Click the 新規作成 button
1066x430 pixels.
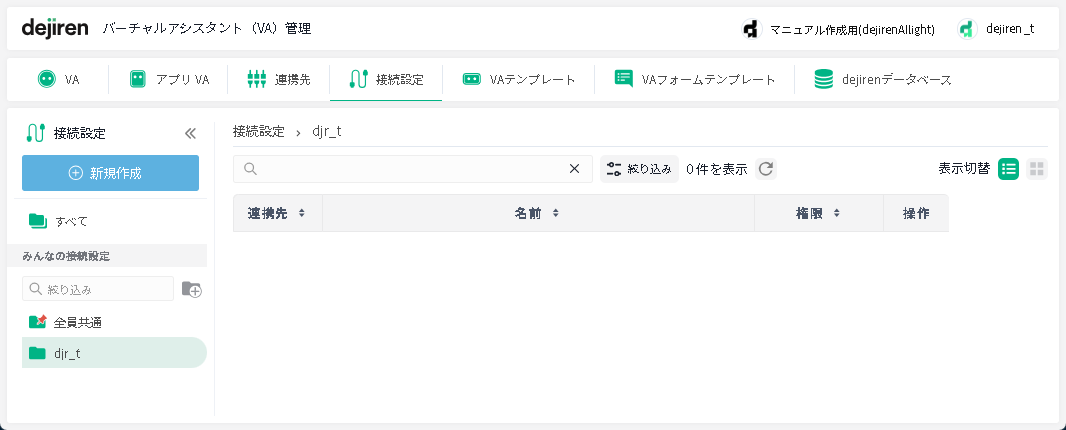tap(110, 173)
